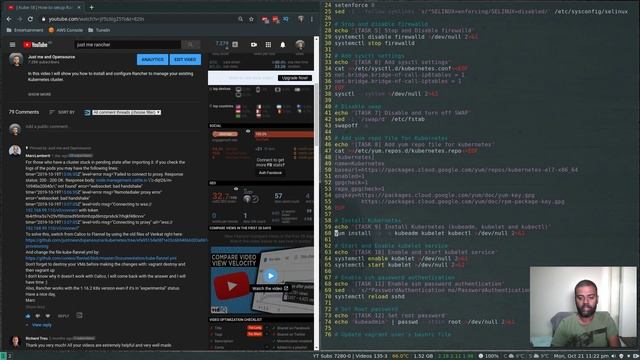Submit the search with the magnifier button
This screenshot has height=360, width=640.
tap(190, 44)
